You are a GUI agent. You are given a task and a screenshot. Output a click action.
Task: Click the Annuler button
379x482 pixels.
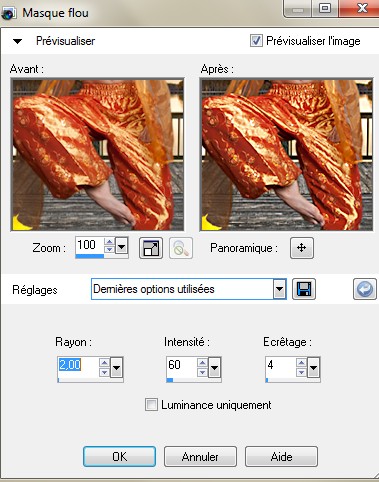(200, 456)
